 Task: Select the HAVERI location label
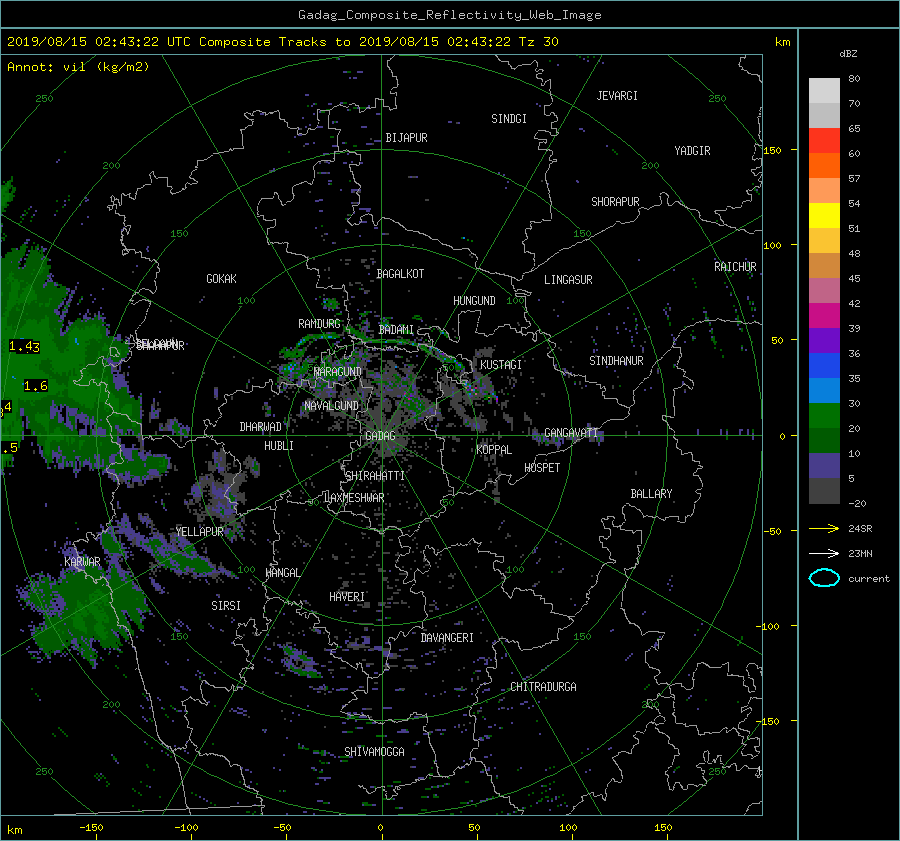(x=347, y=597)
